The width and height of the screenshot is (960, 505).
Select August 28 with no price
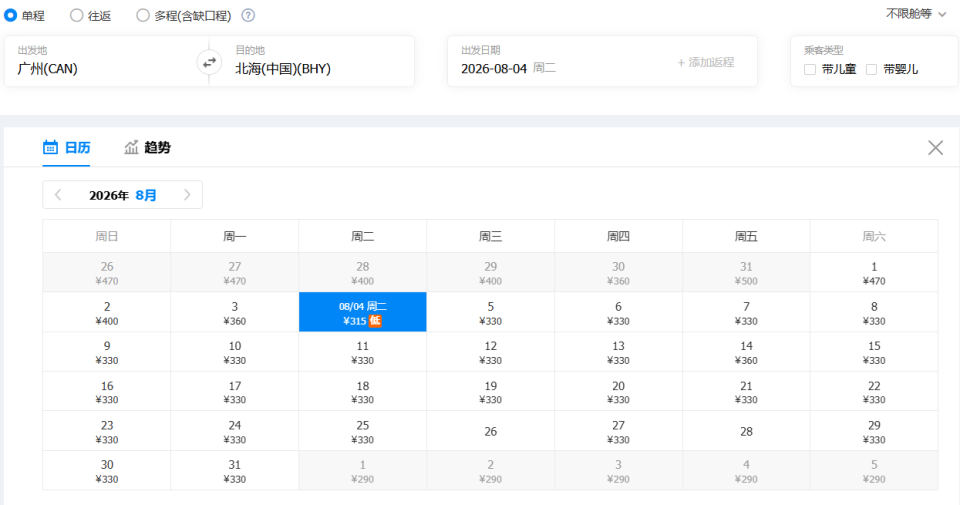tap(746, 431)
